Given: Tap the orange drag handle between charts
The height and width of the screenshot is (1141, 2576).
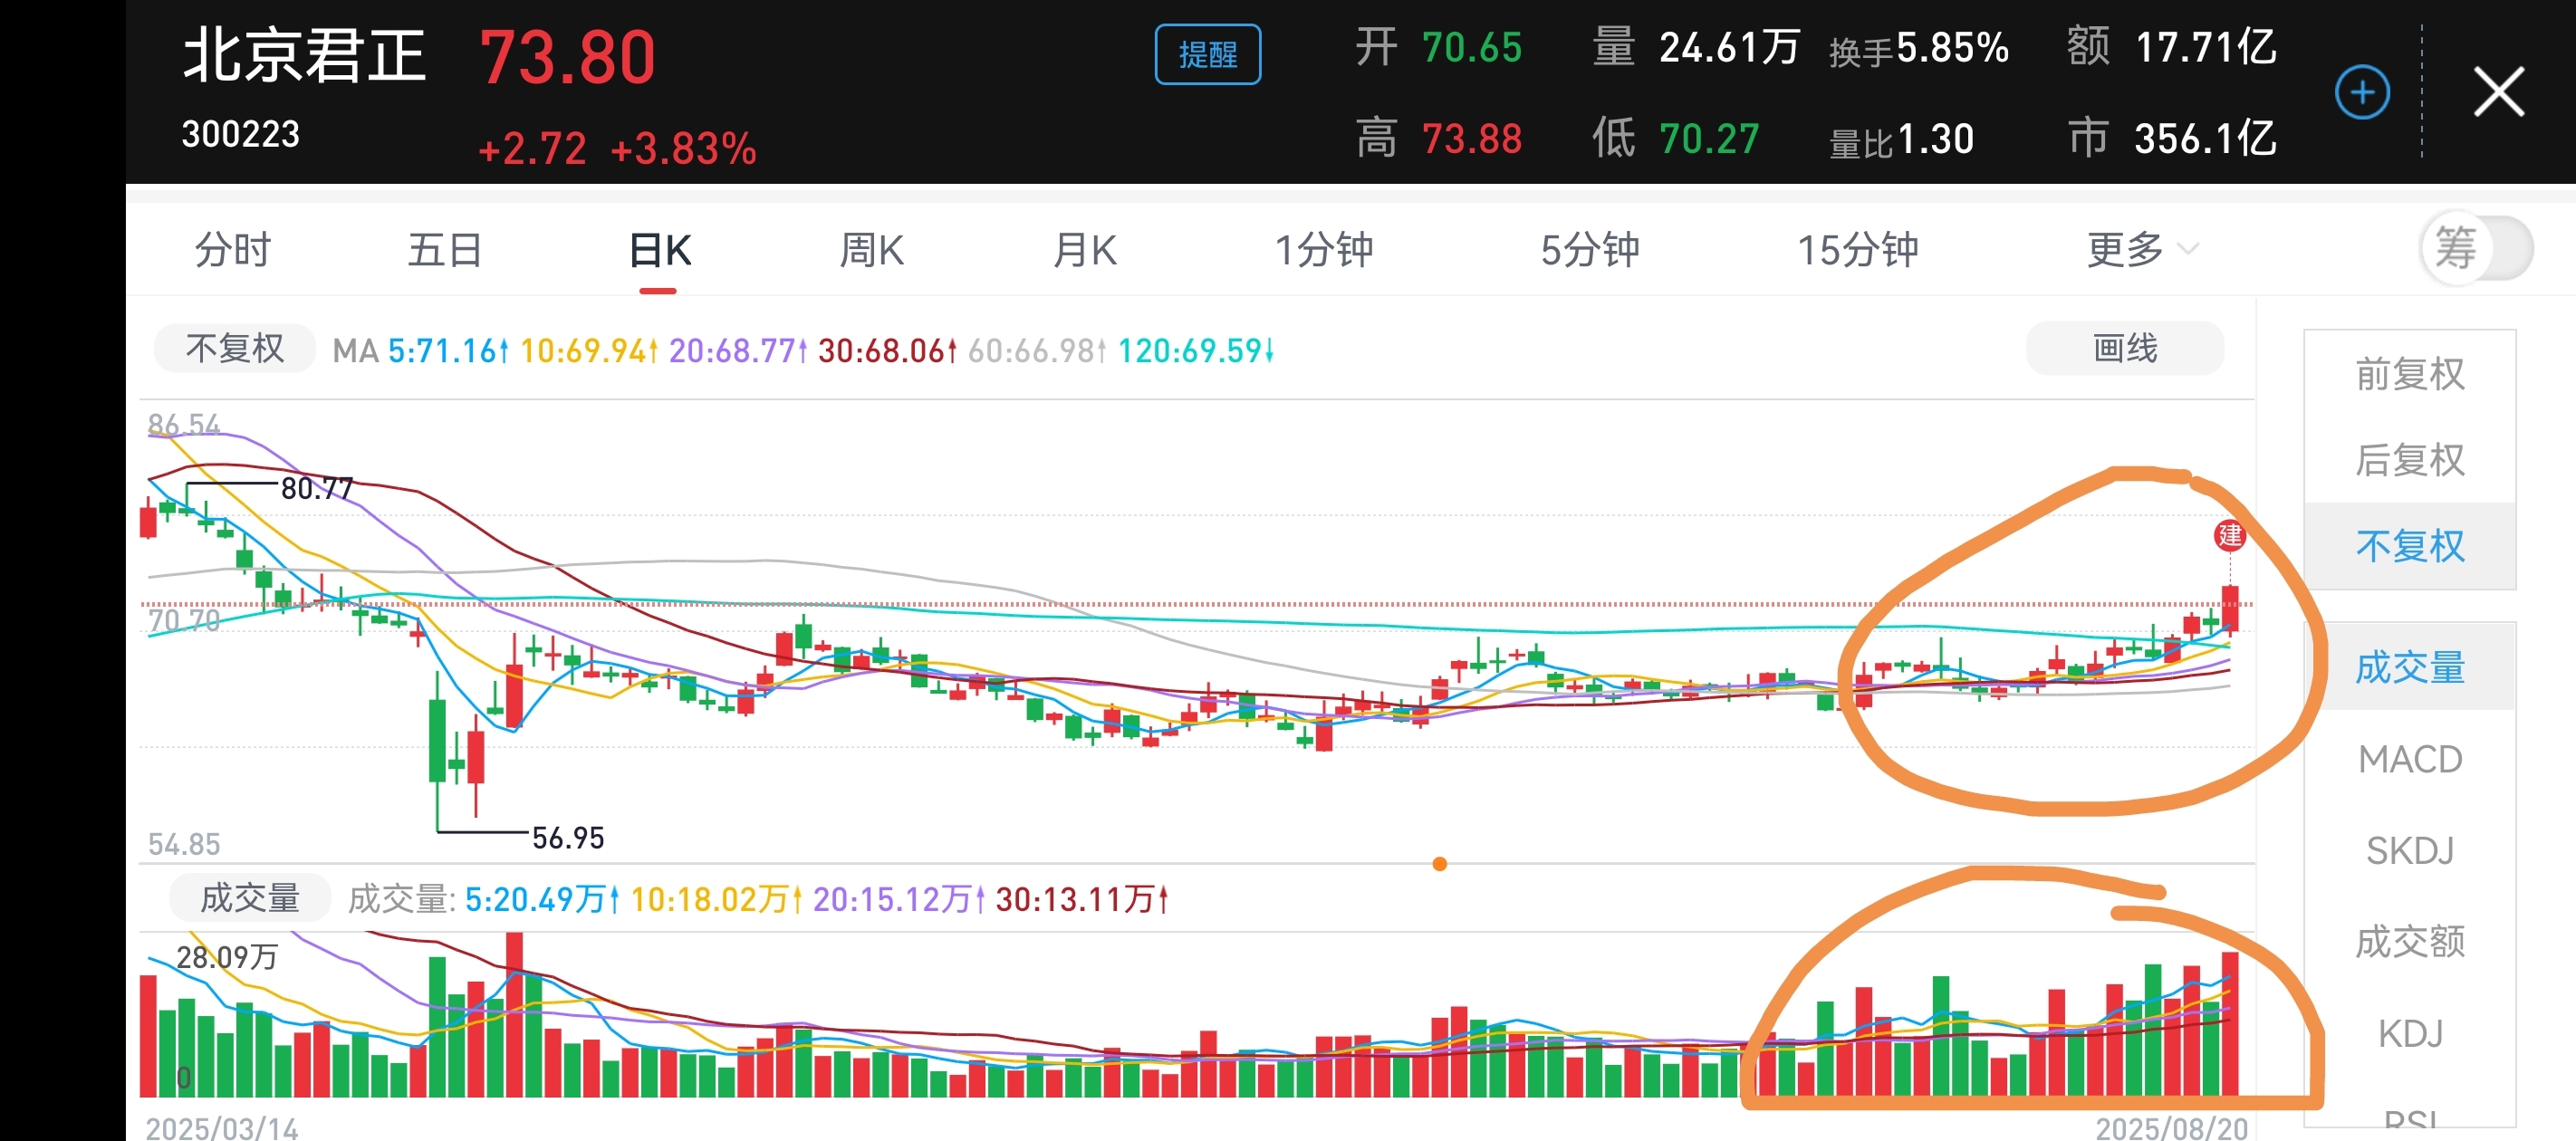Looking at the screenshot, I should [1439, 863].
